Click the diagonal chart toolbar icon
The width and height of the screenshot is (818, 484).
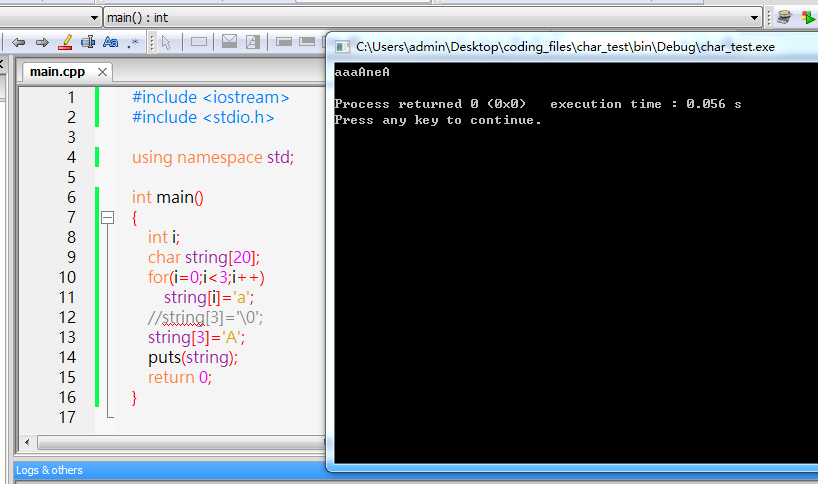click(253, 42)
